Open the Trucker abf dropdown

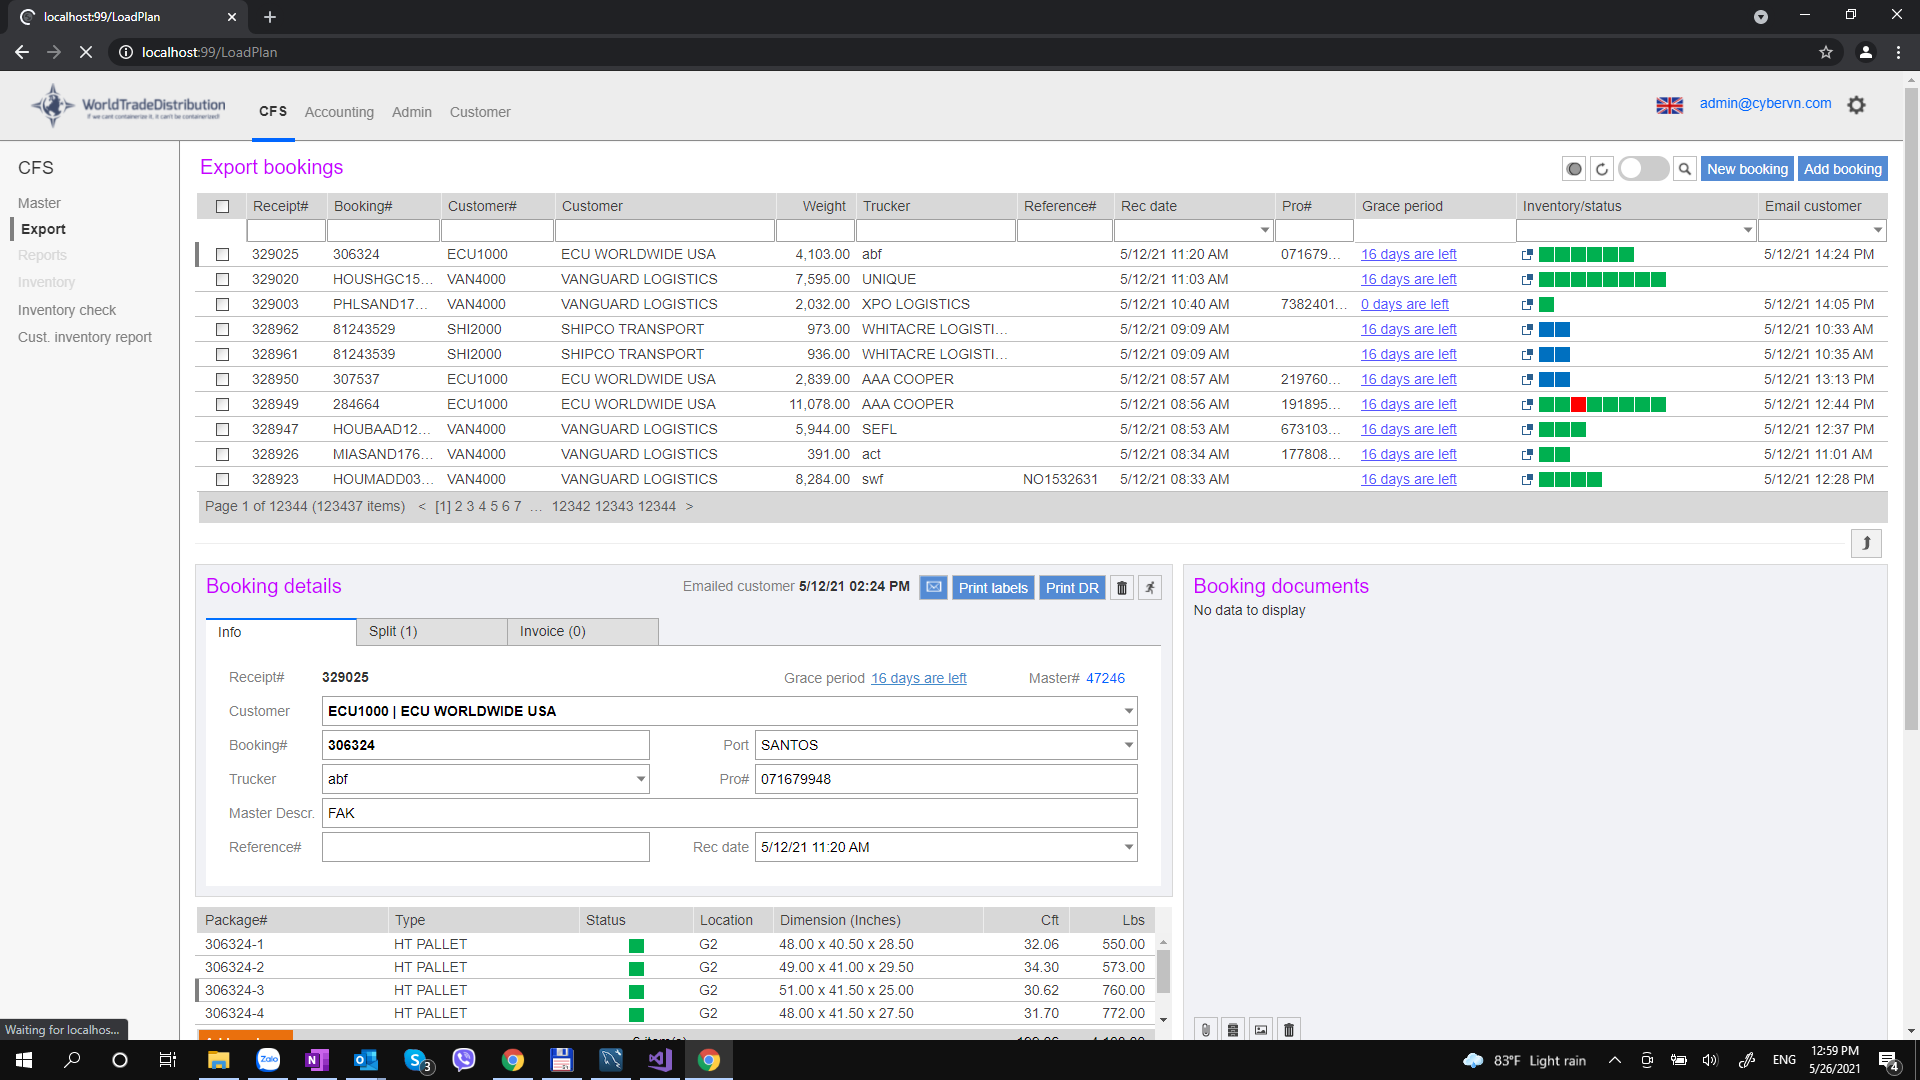(x=640, y=779)
